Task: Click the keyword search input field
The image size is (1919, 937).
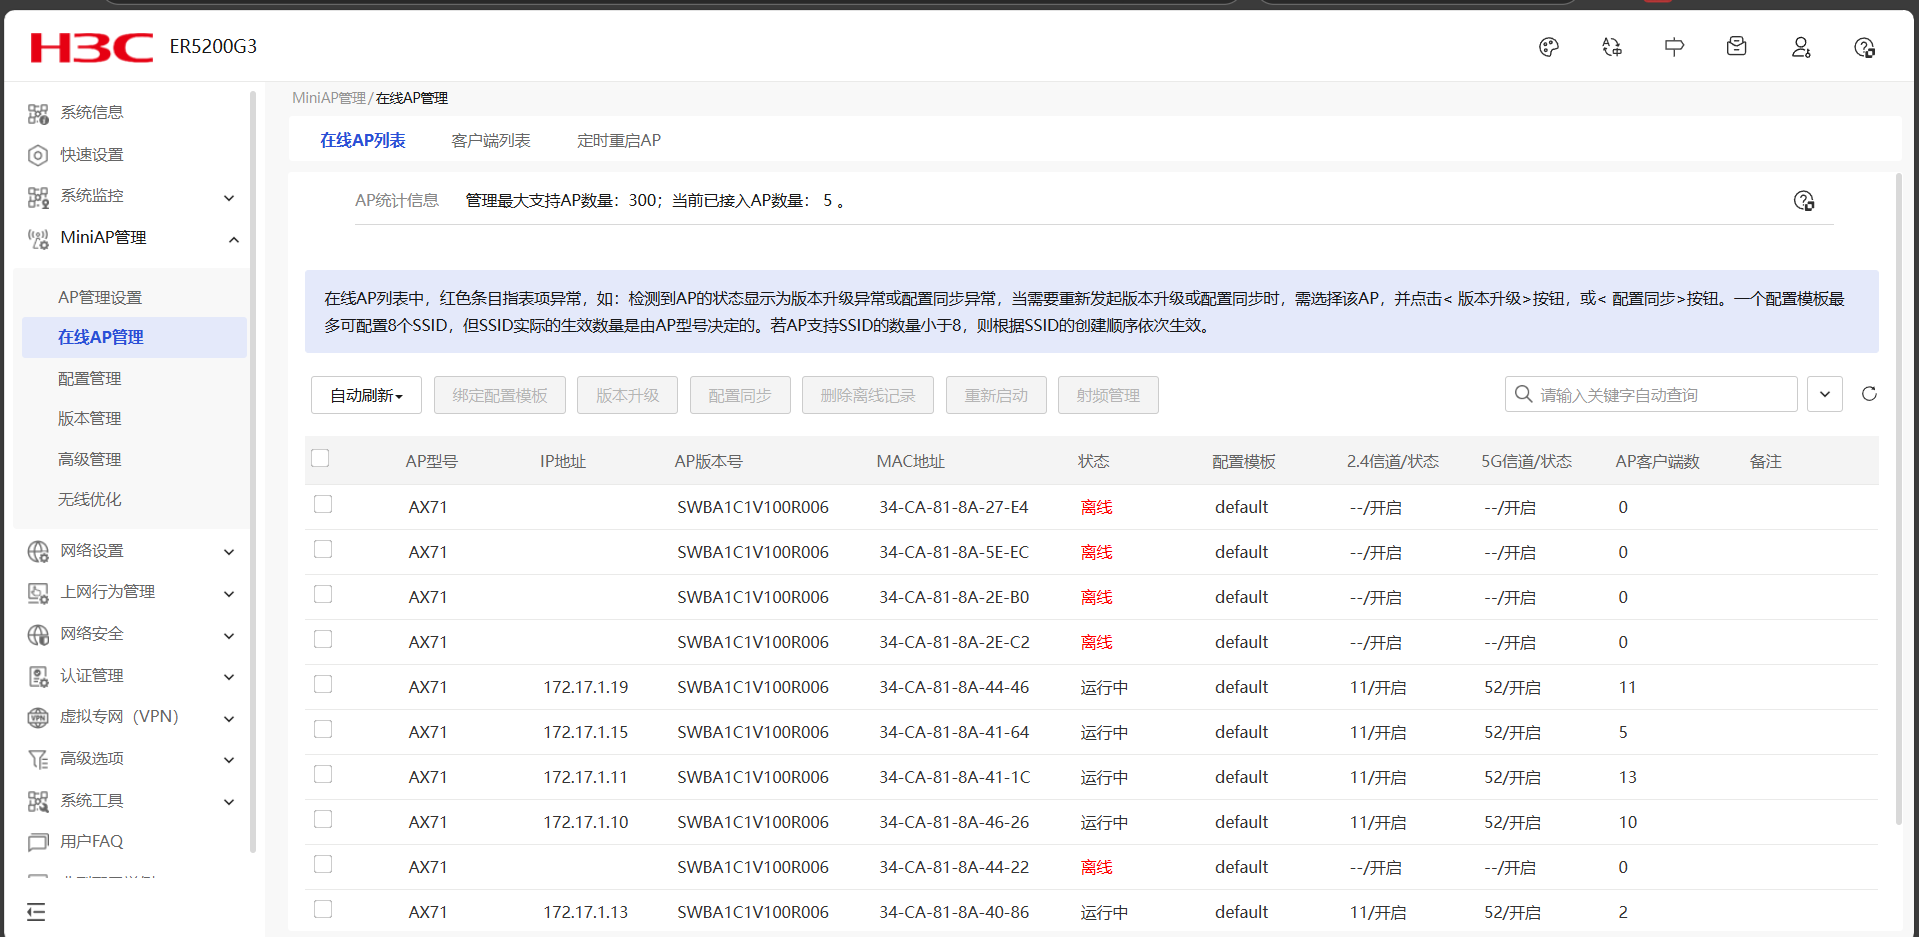Action: point(1660,395)
